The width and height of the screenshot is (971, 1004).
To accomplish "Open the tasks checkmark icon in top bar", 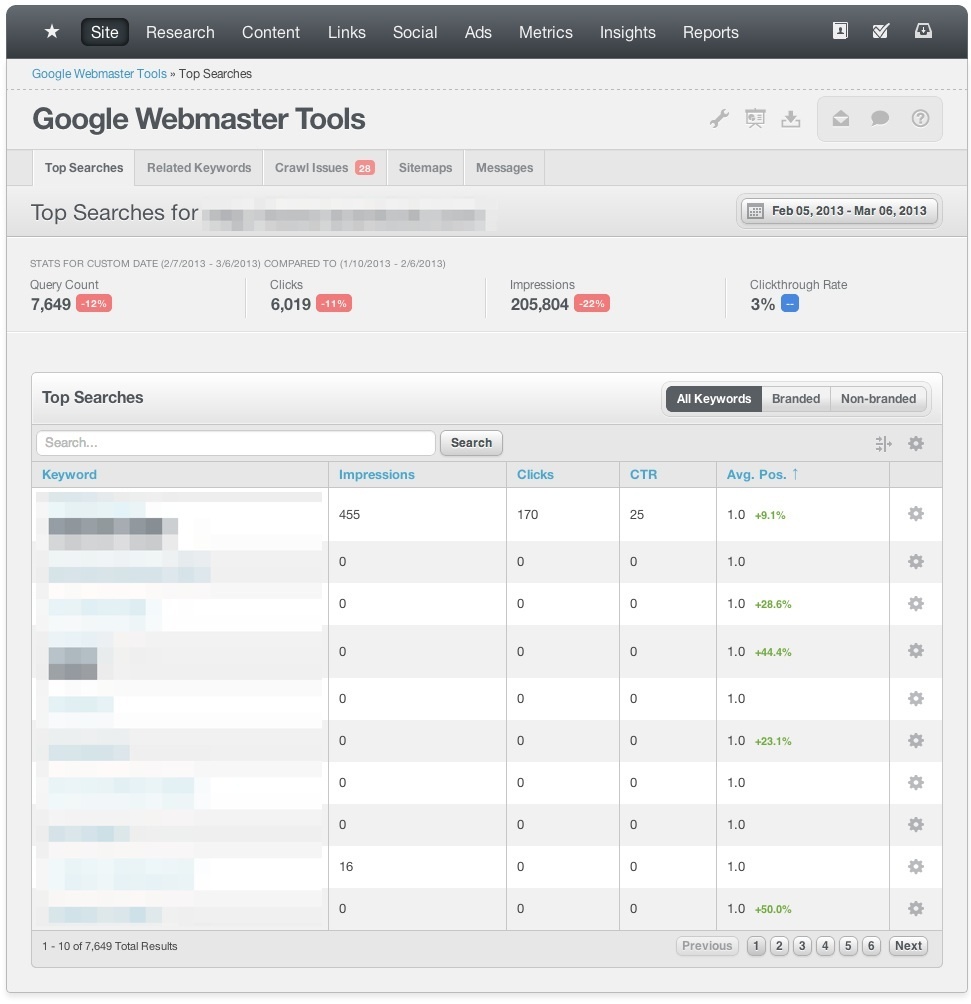I will coord(881,31).
